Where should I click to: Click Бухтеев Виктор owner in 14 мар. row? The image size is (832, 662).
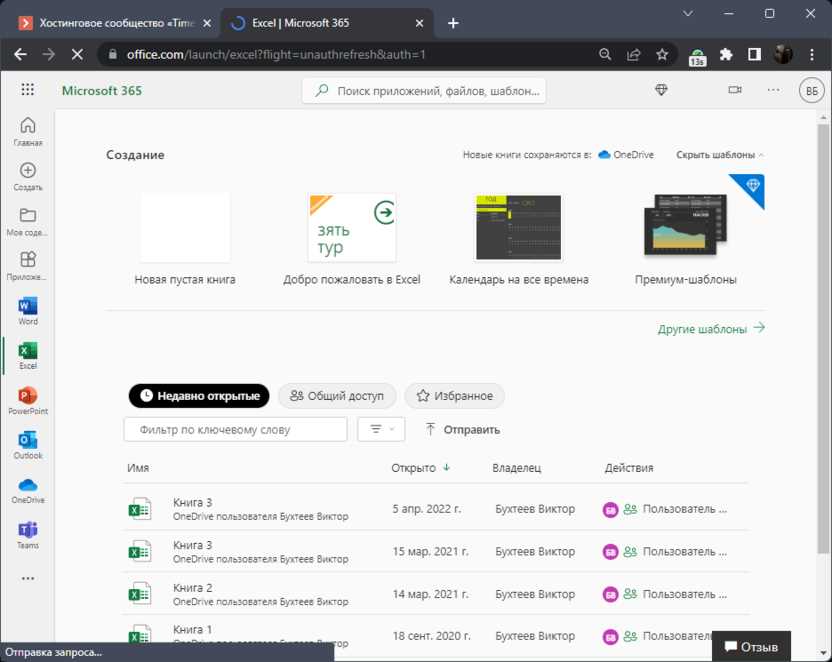tap(535, 594)
